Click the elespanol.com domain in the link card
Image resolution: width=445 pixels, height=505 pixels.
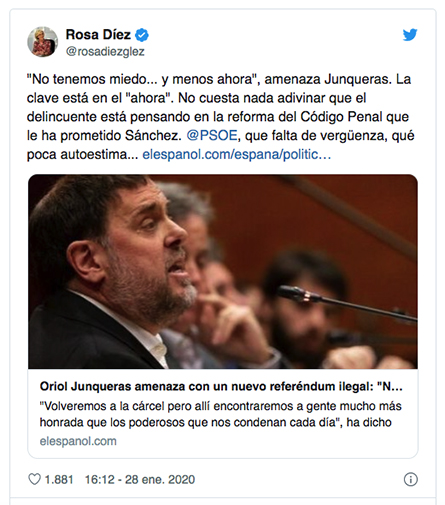(78, 441)
